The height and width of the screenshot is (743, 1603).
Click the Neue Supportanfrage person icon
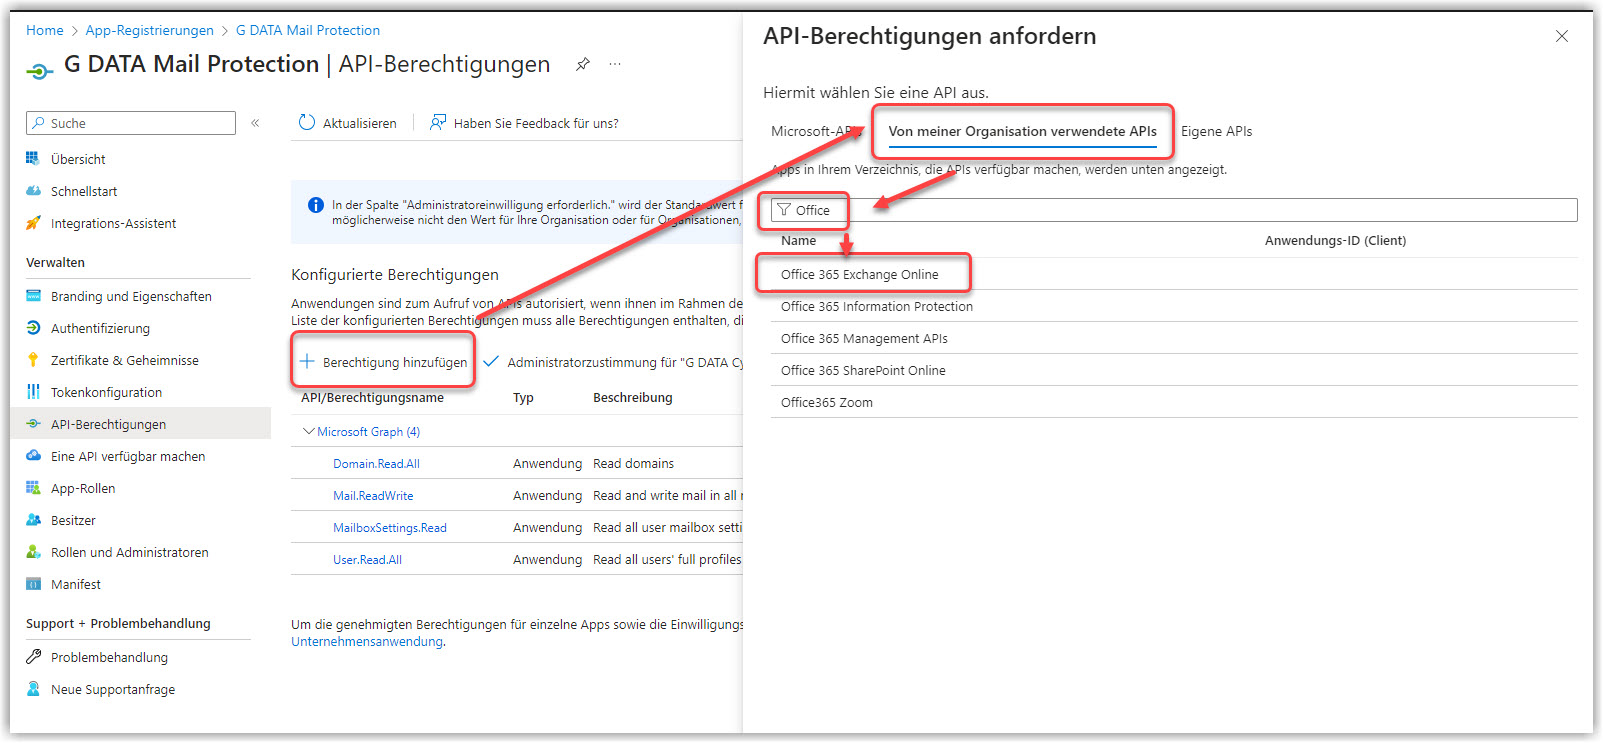coord(33,689)
